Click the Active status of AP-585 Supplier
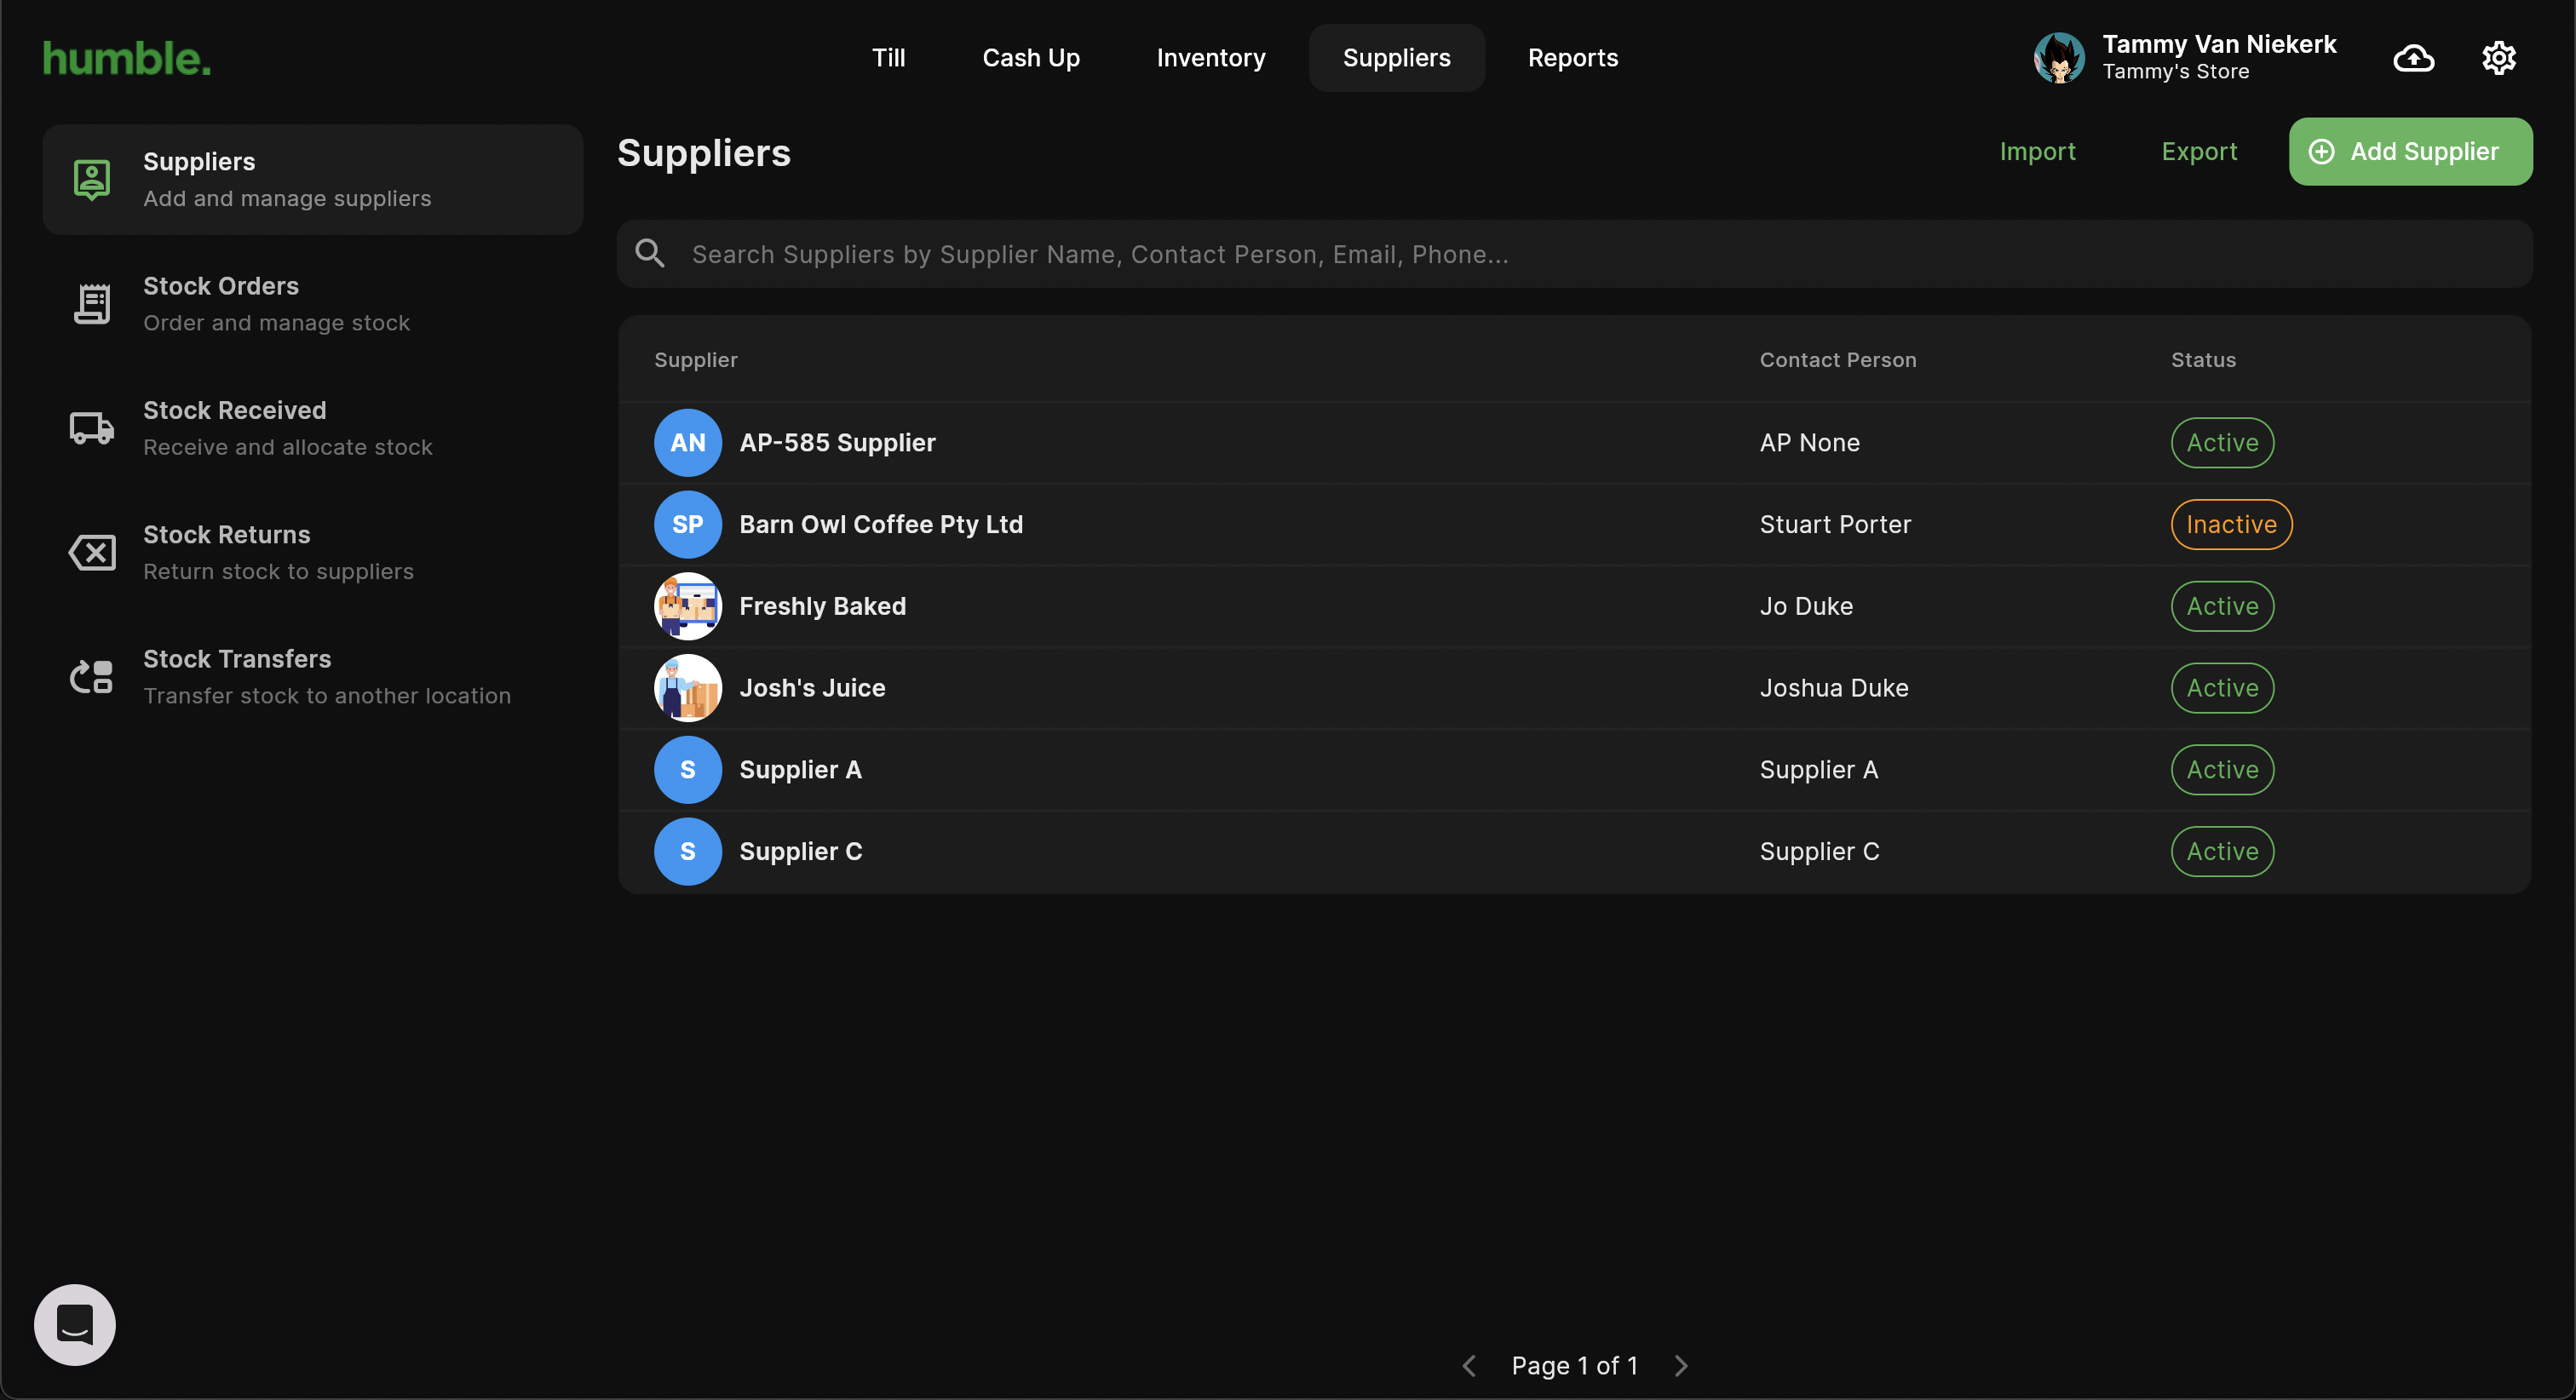2576x1400 pixels. tap(2222, 443)
